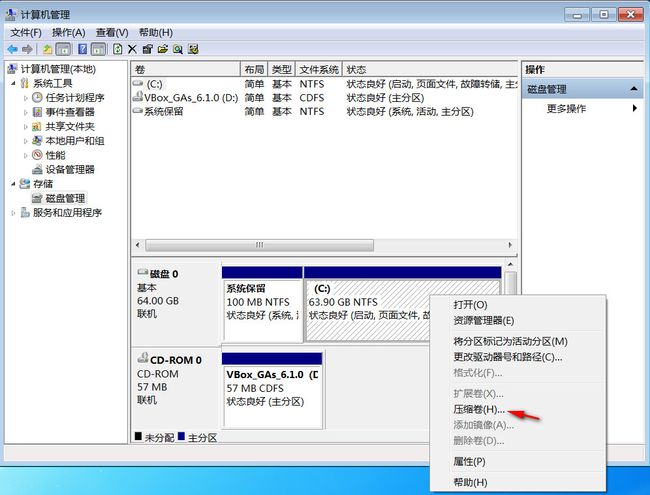This screenshot has width=650, height=495.
Task: Click the Refresh toolbar icon
Action: point(118,49)
